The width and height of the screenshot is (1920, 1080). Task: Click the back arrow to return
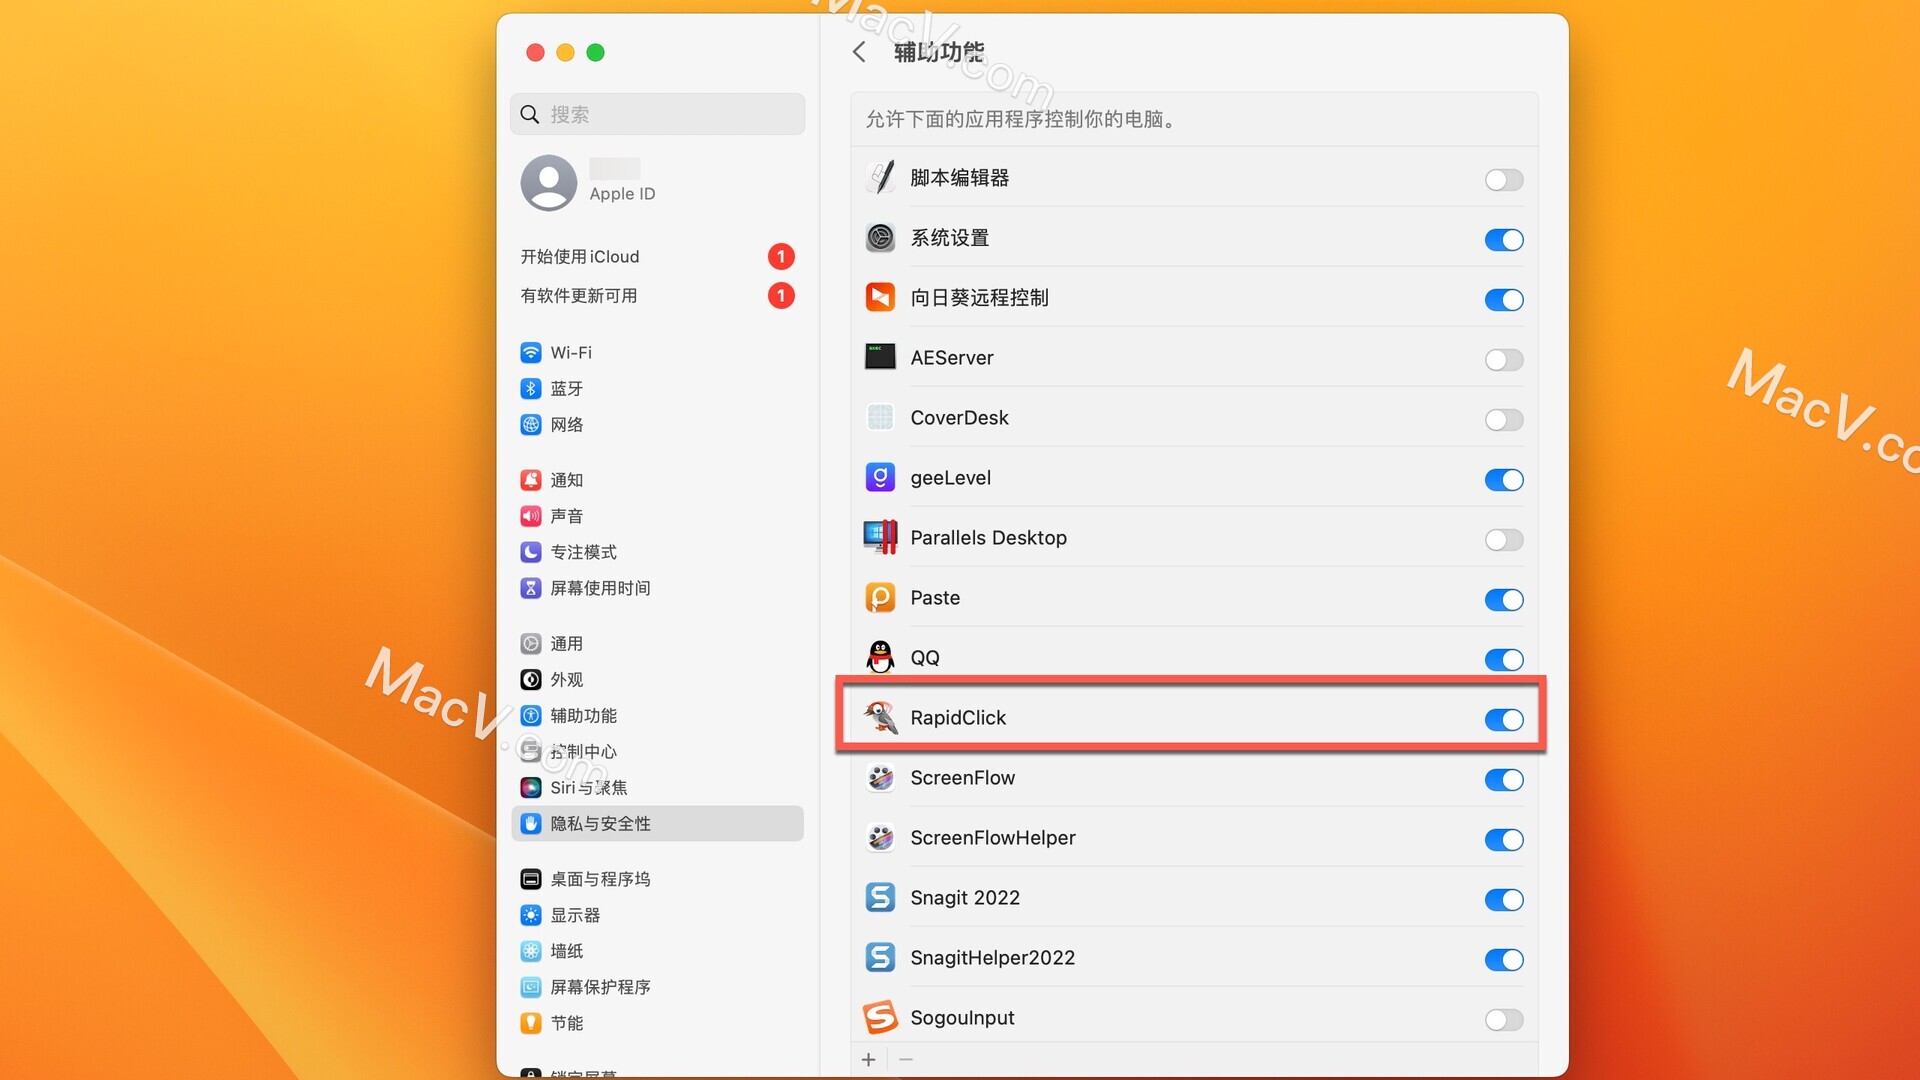point(858,53)
